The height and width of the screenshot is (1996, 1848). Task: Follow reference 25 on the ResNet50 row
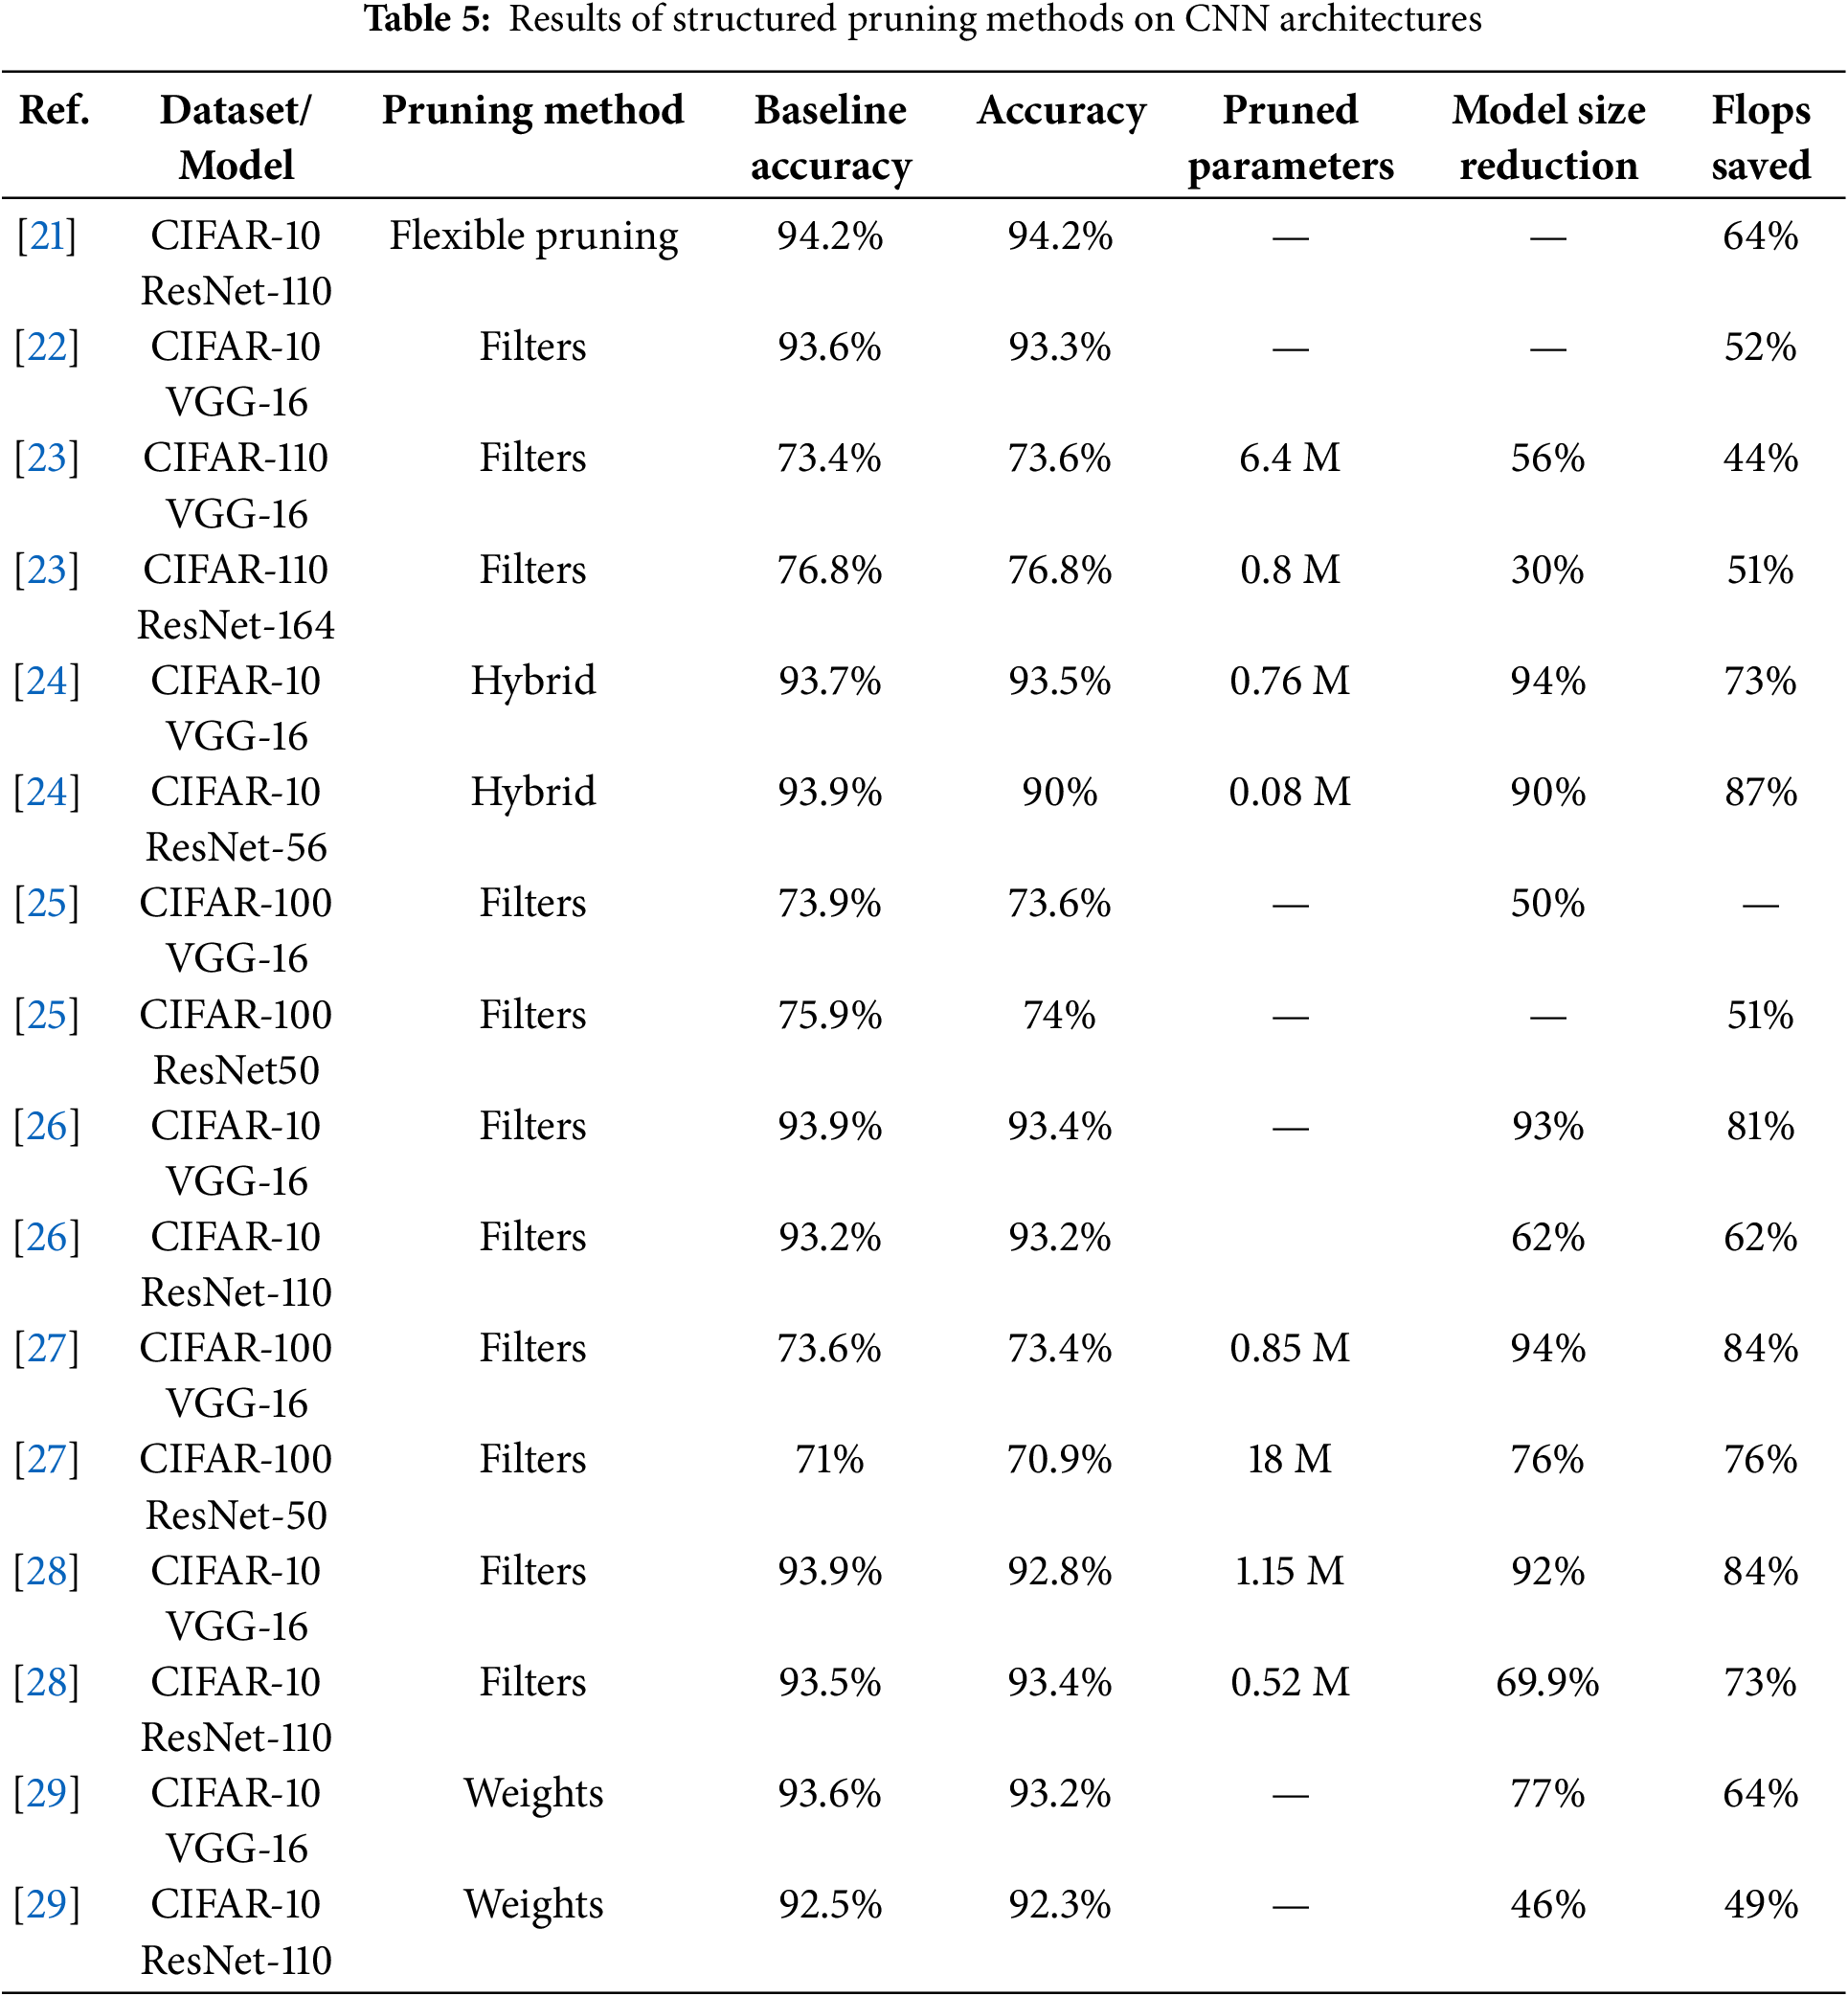click(x=47, y=1016)
